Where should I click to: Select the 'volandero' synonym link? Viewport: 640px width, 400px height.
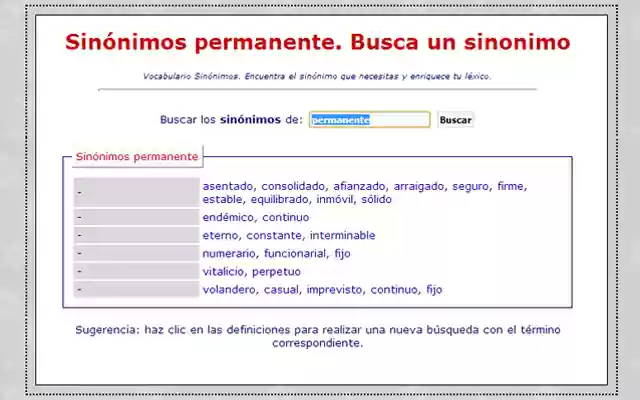229,289
